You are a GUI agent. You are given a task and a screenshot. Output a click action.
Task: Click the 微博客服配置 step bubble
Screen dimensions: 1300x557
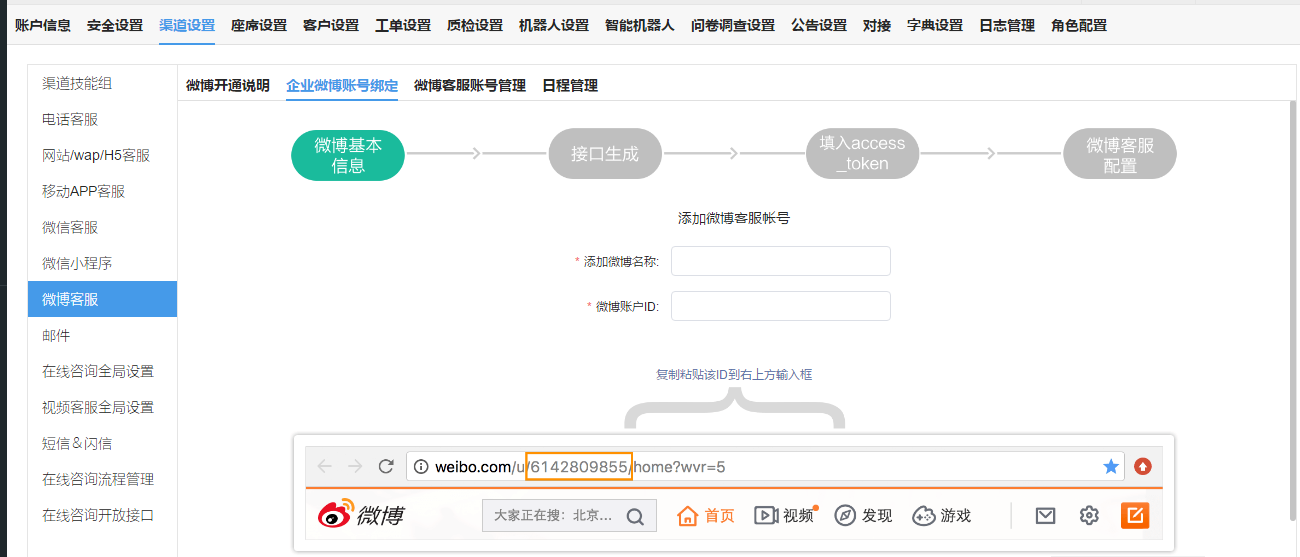coord(1120,155)
